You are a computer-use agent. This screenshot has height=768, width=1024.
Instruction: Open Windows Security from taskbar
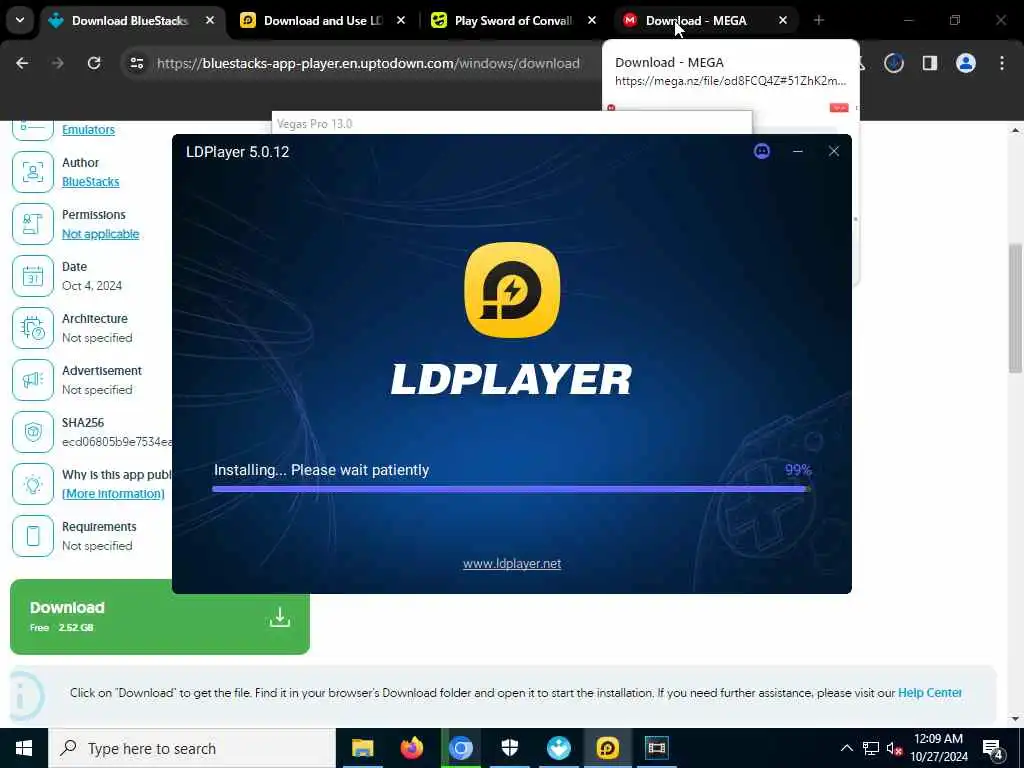pos(509,748)
